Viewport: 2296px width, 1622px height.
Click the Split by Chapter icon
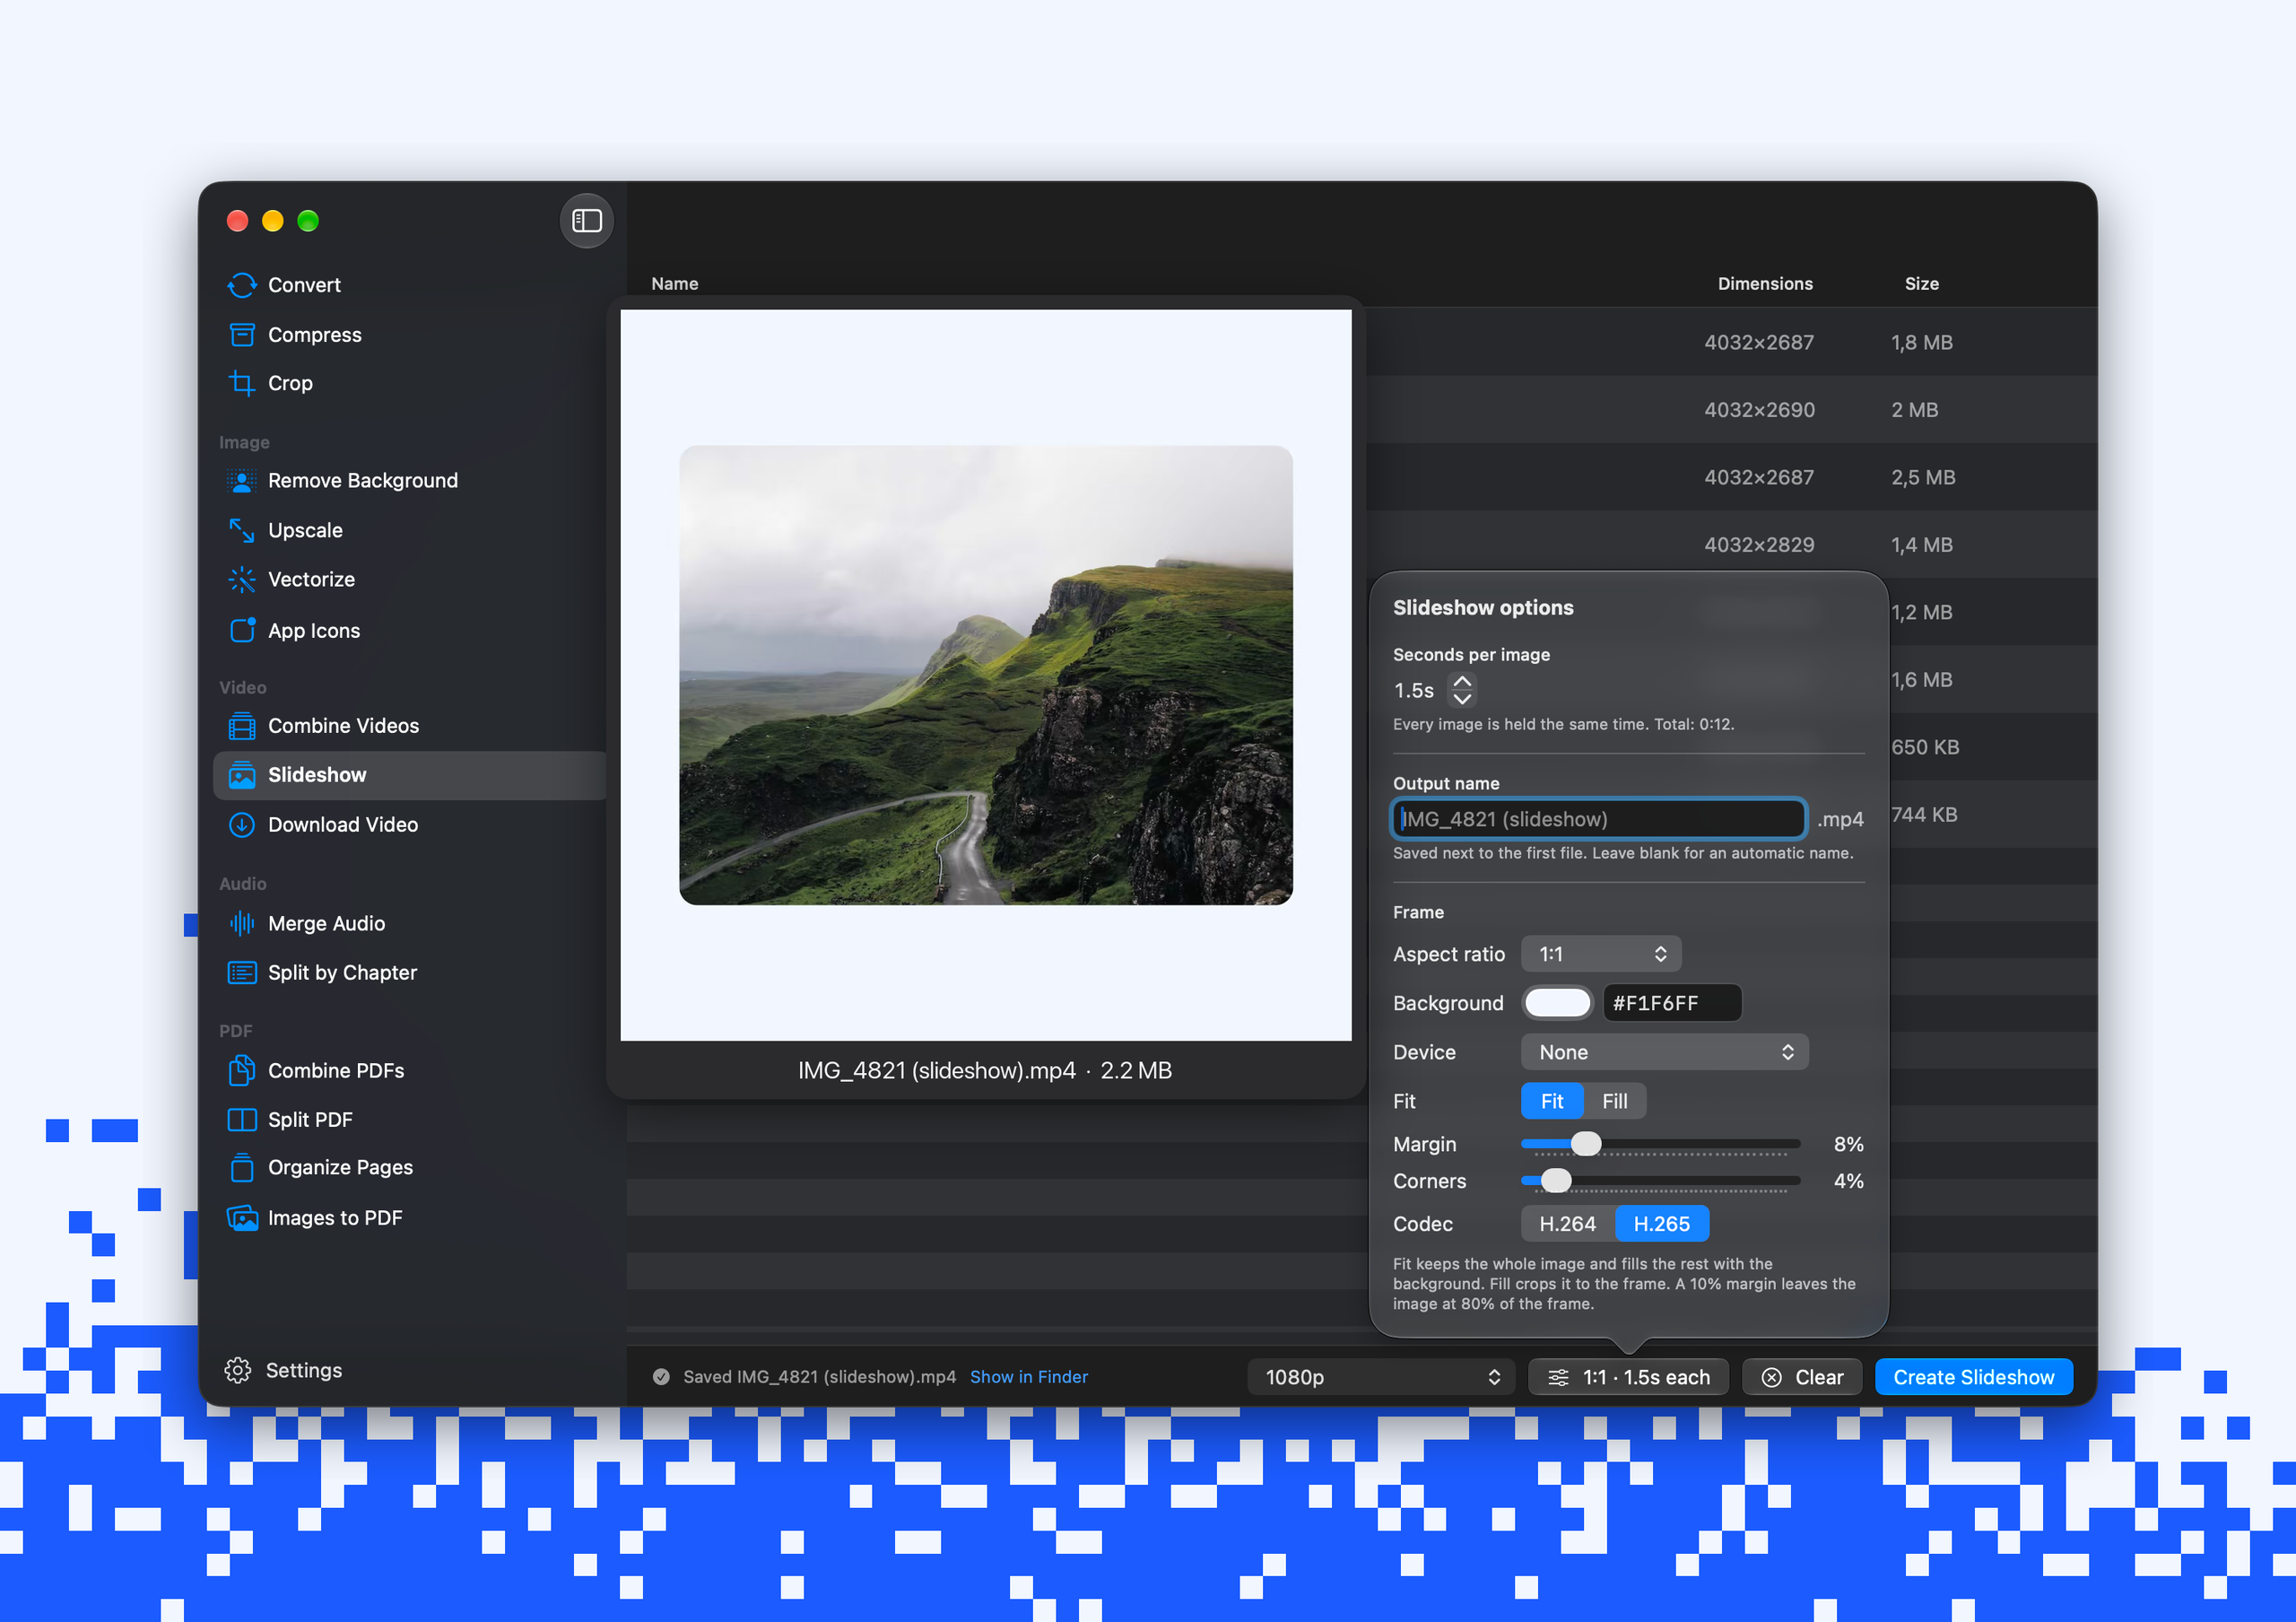click(242, 972)
